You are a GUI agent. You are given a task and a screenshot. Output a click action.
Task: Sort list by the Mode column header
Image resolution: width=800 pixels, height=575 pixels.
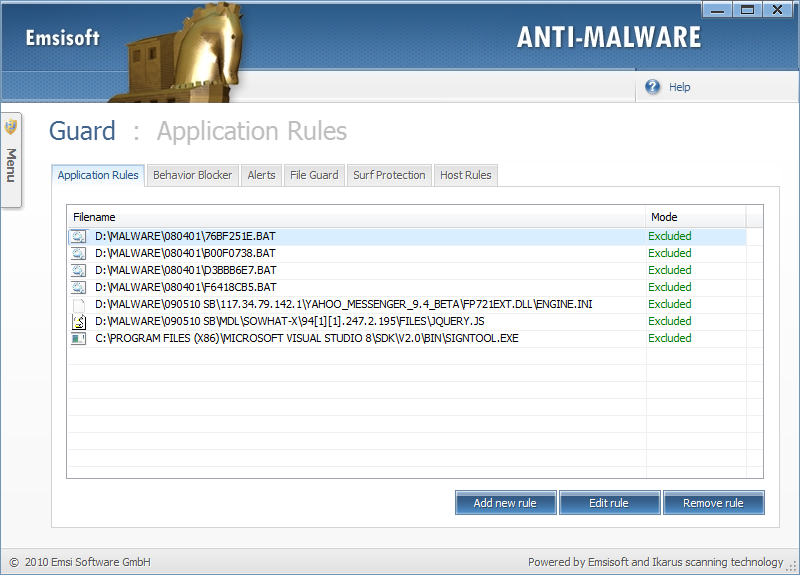click(x=696, y=217)
